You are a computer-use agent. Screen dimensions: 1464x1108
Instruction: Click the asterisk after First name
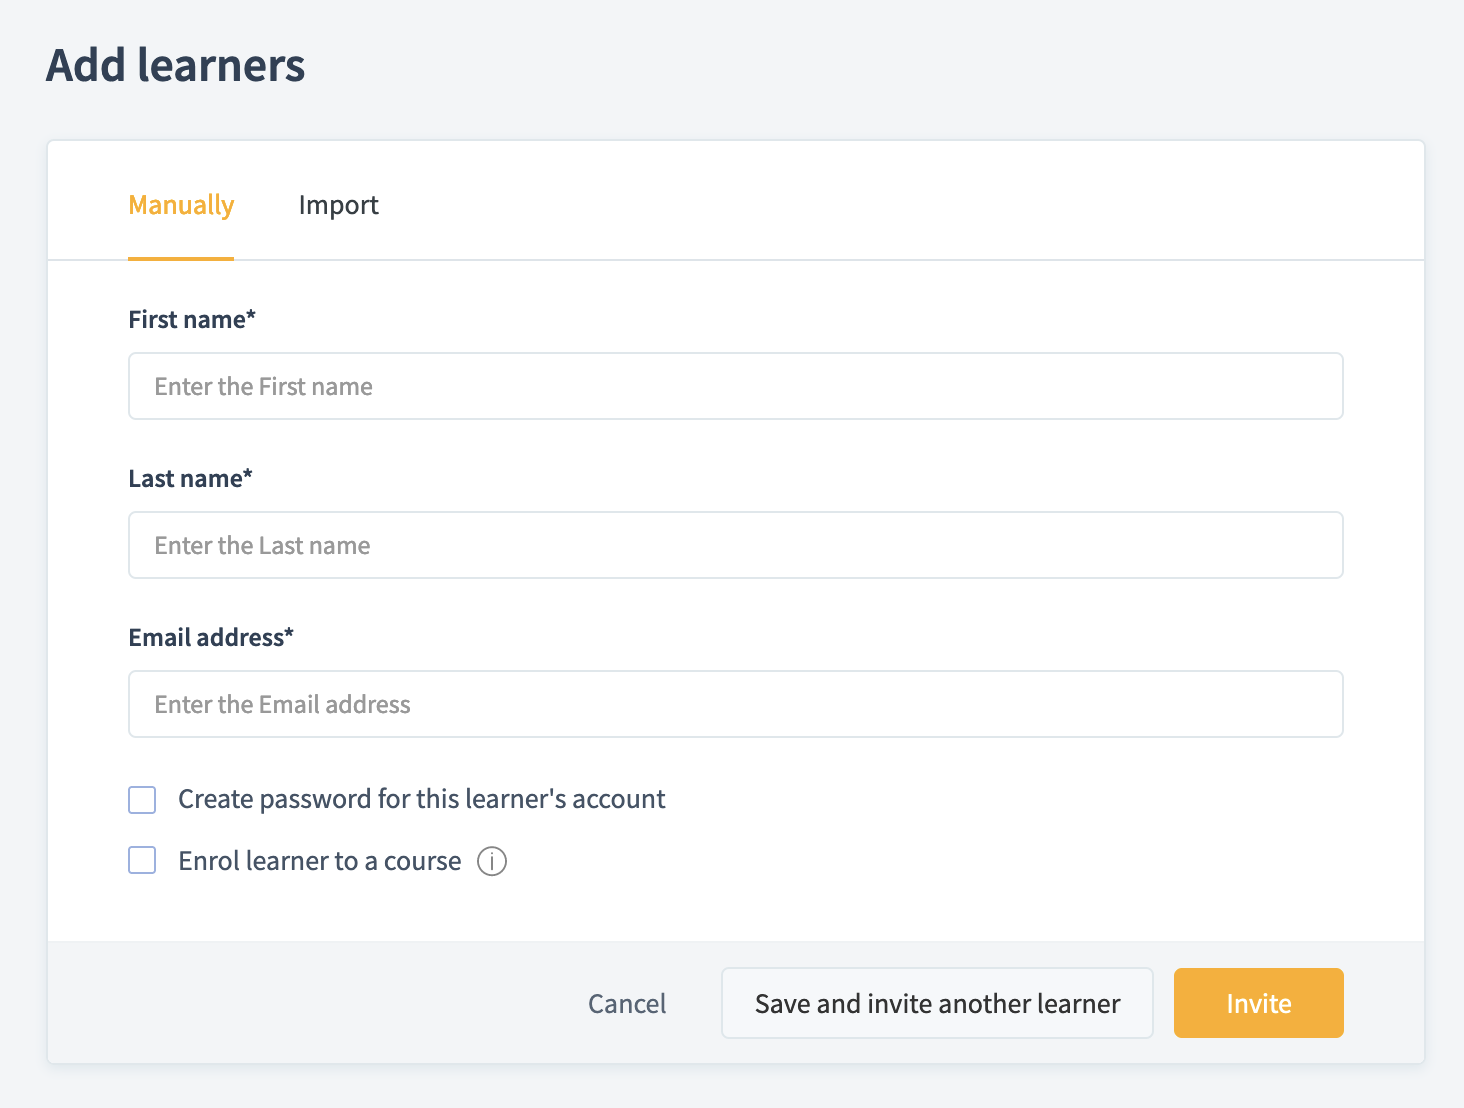click(251, 316)
